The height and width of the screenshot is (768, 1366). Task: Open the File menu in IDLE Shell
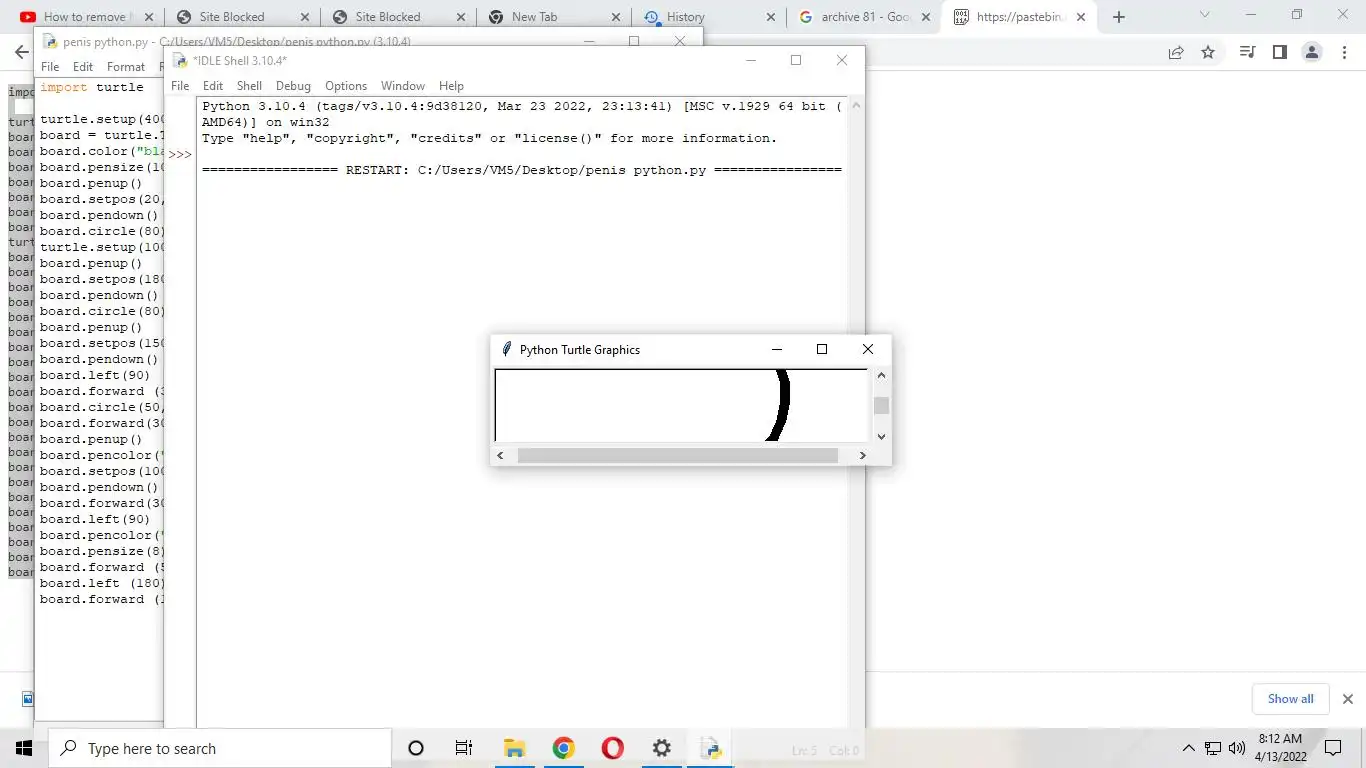[x=180, y=86]
